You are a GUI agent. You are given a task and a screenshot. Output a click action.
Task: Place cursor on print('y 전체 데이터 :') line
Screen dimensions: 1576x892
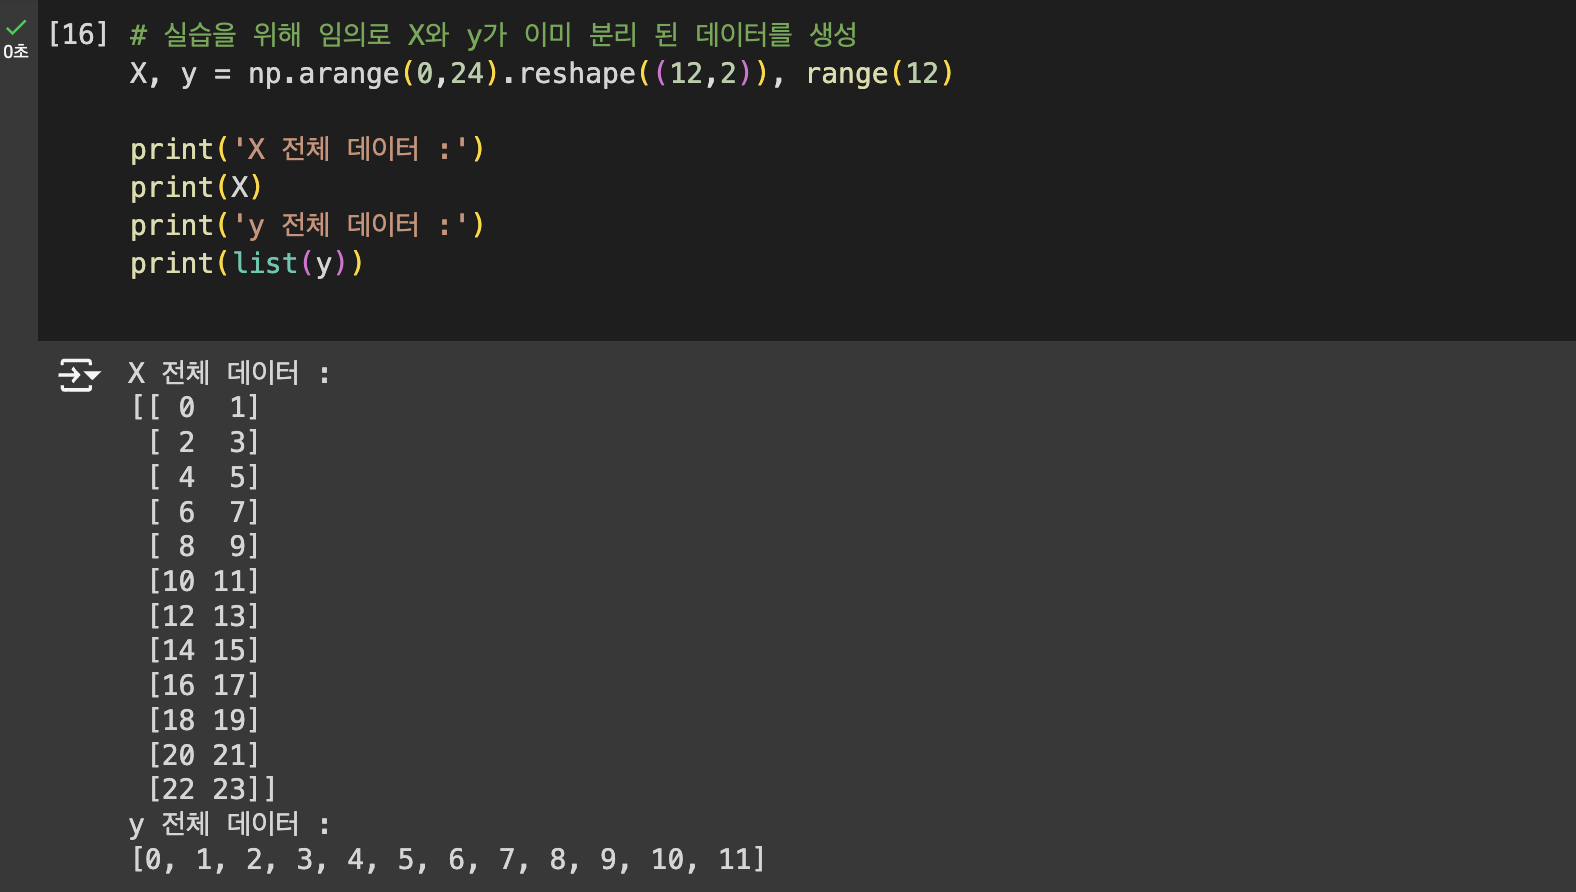click(x=306, y=226)
